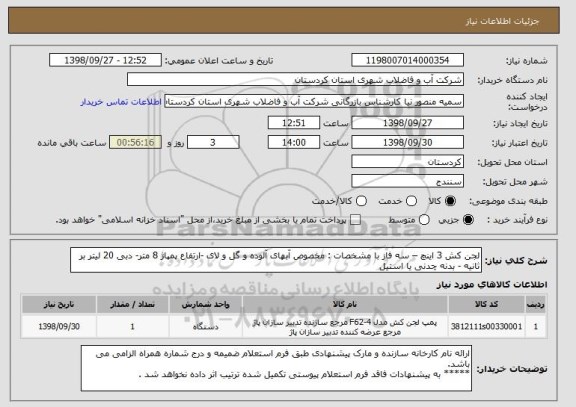Click the buyer notes text area
Viewport: 576px width, 407px height.
[276, 368]
